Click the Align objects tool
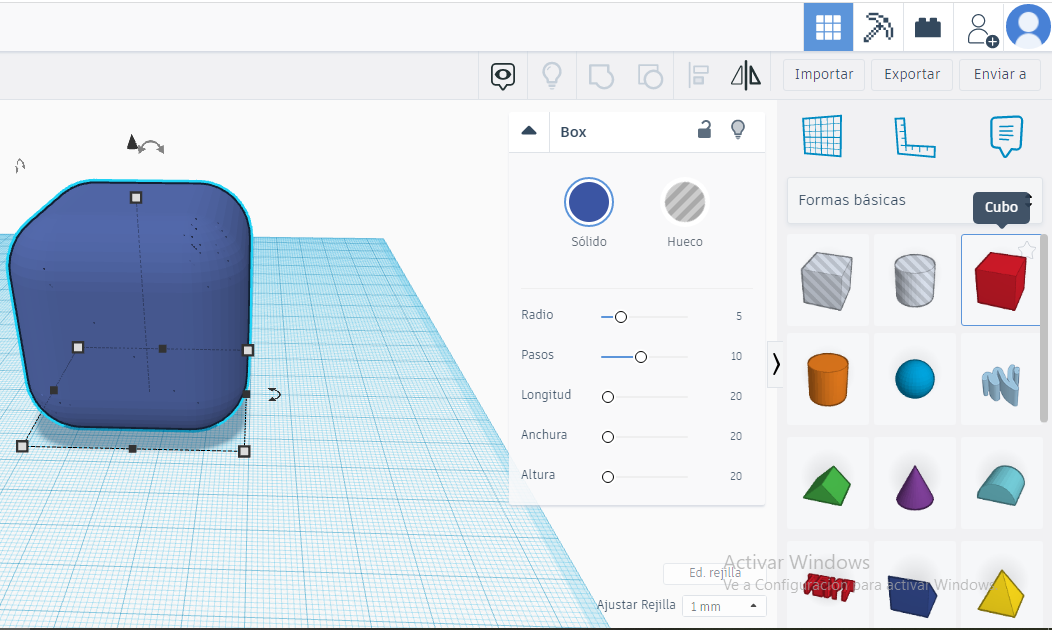The height and width of the screenshot is (630, 1052). (698, 75)
